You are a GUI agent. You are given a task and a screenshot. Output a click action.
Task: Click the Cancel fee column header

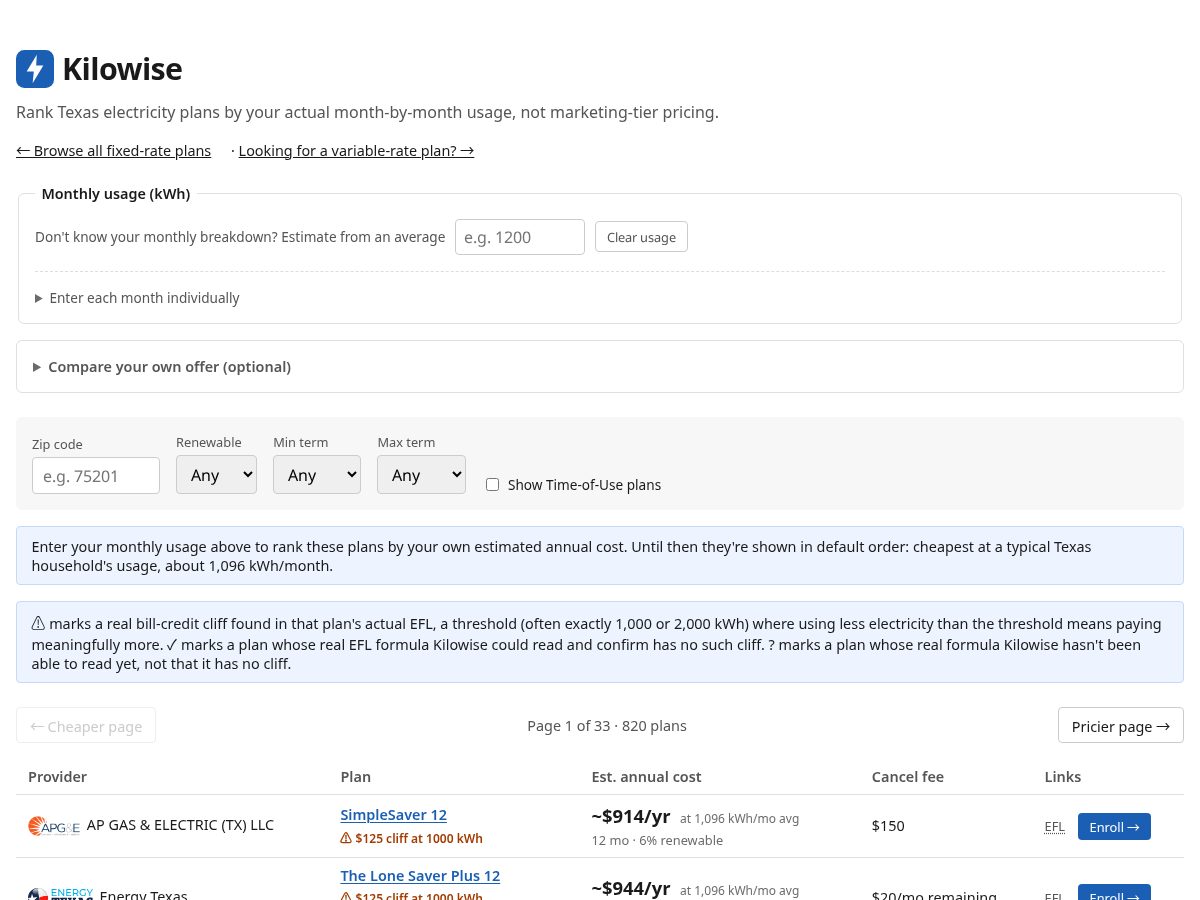pyautogui.click(x=907, y=777)
